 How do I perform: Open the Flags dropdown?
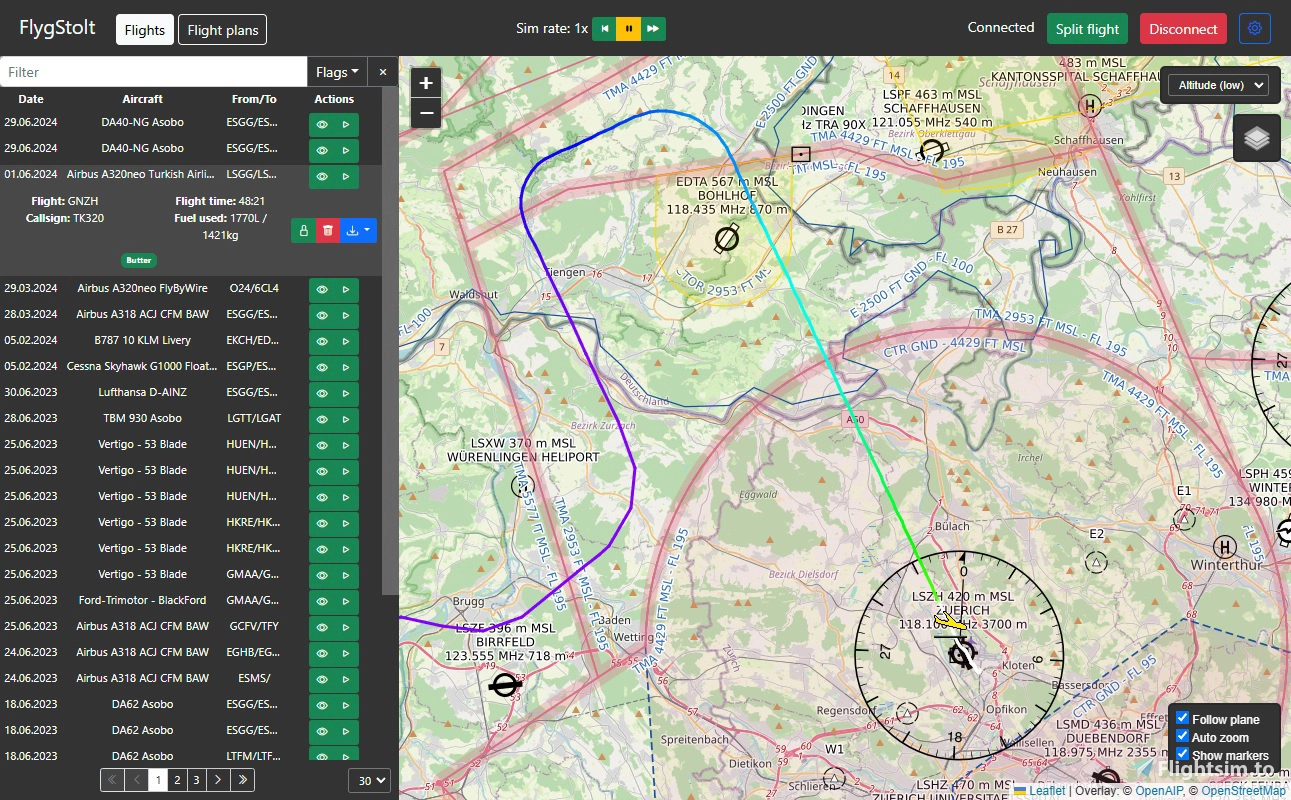pyautogui.click(x=337, y=72)
